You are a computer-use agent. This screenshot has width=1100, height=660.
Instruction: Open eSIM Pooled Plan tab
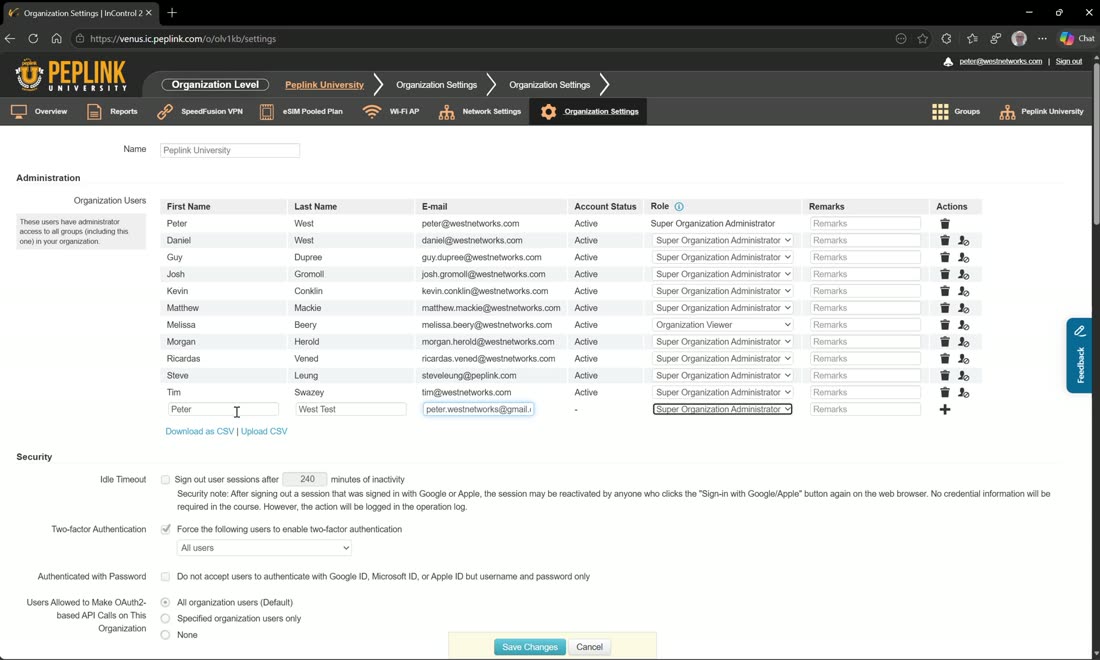[x=301, y=112]
